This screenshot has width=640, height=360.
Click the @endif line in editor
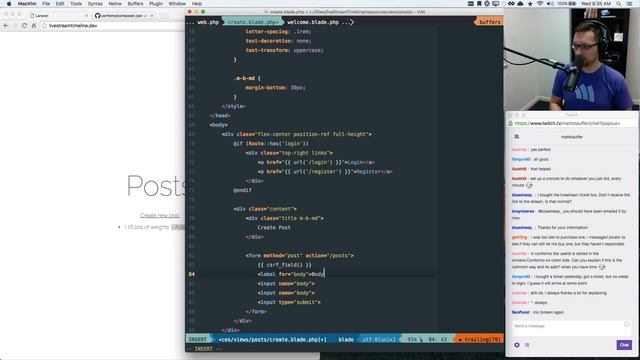coord(242,190)
